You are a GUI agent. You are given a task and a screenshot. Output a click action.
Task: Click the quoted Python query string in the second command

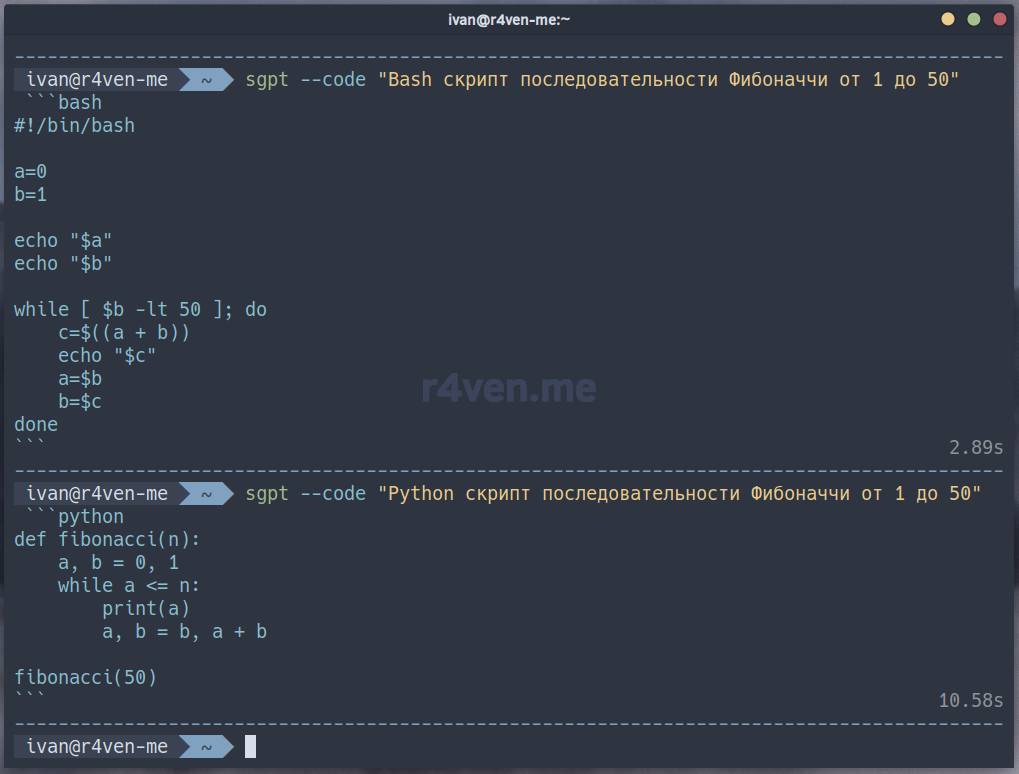coord(678,493)
